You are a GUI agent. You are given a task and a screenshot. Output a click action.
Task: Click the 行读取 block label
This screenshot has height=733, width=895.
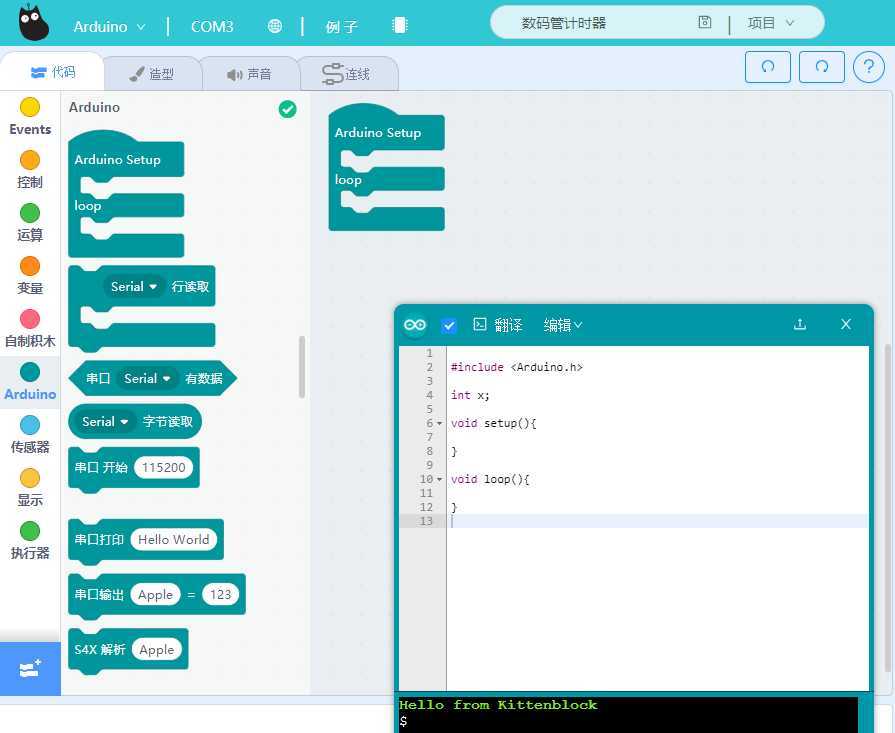point(190,287)
